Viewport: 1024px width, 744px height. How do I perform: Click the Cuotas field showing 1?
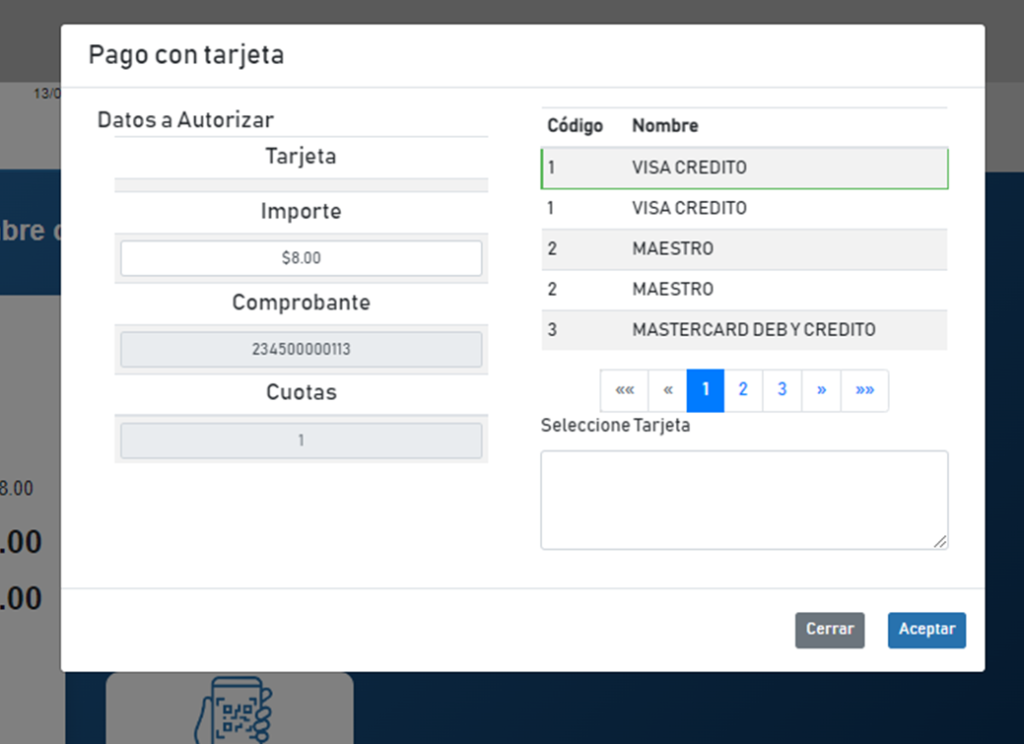pos(300,440)
